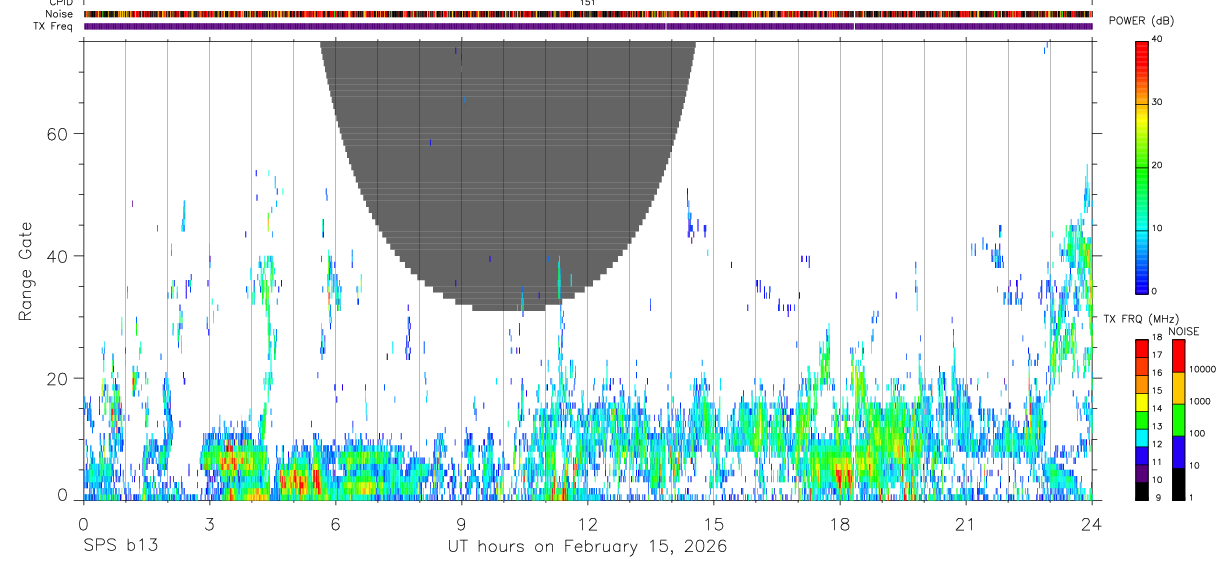Click the 100 label on the noise scale
Screen dimensions: 1228x567
(1197, 433)
